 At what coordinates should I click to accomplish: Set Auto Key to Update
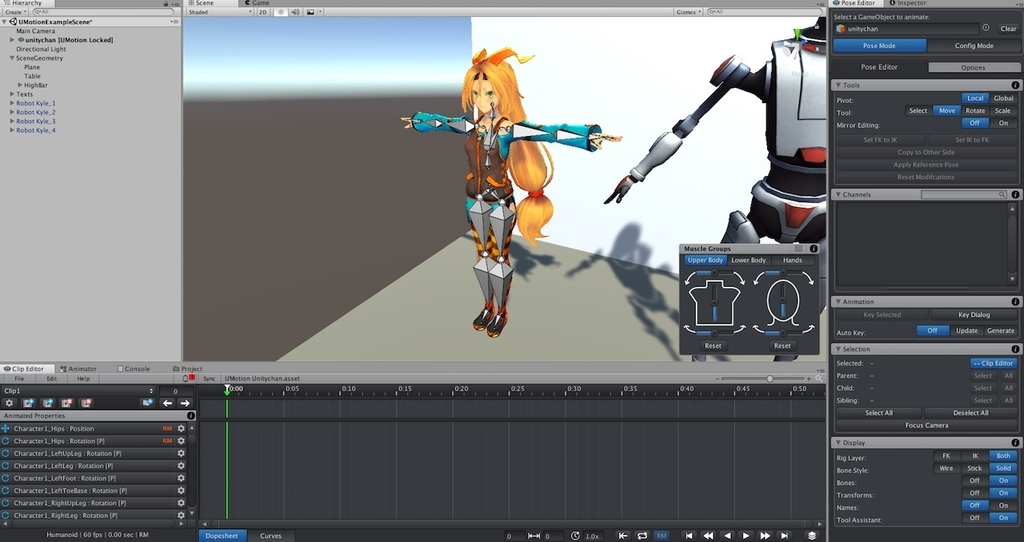click(967, 330)
